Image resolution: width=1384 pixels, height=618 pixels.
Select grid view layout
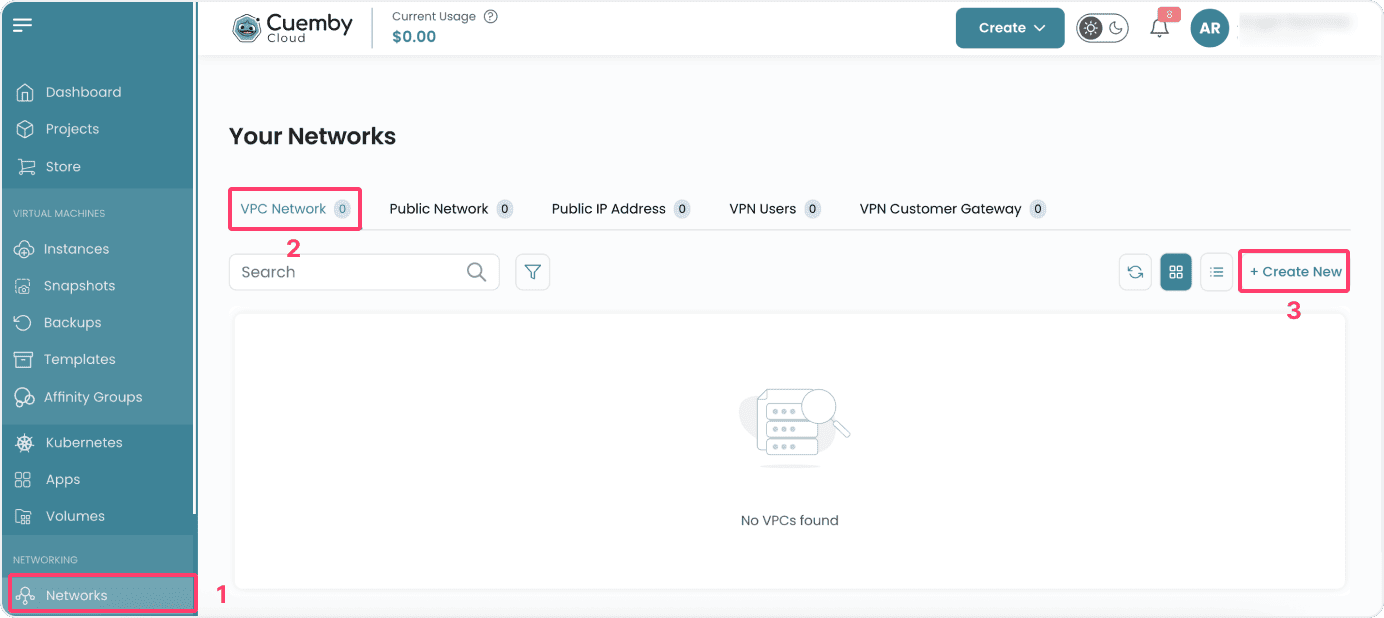1175,271
